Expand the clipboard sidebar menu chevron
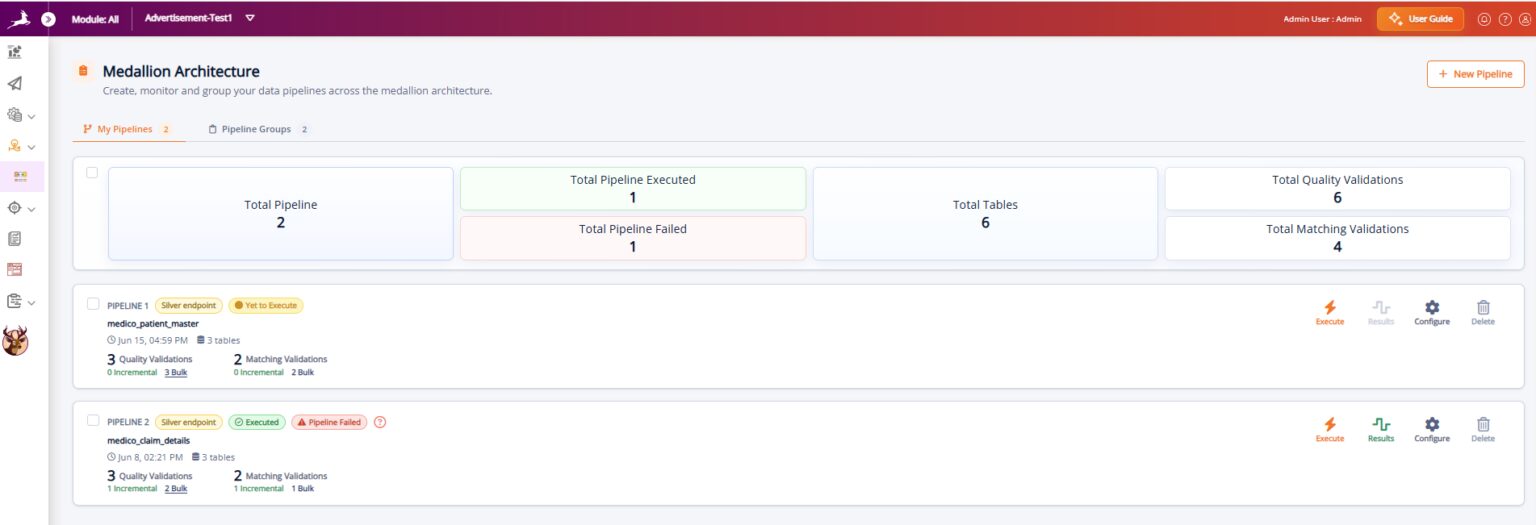Viewport: 1536px width, 525px height. point(32,302)
